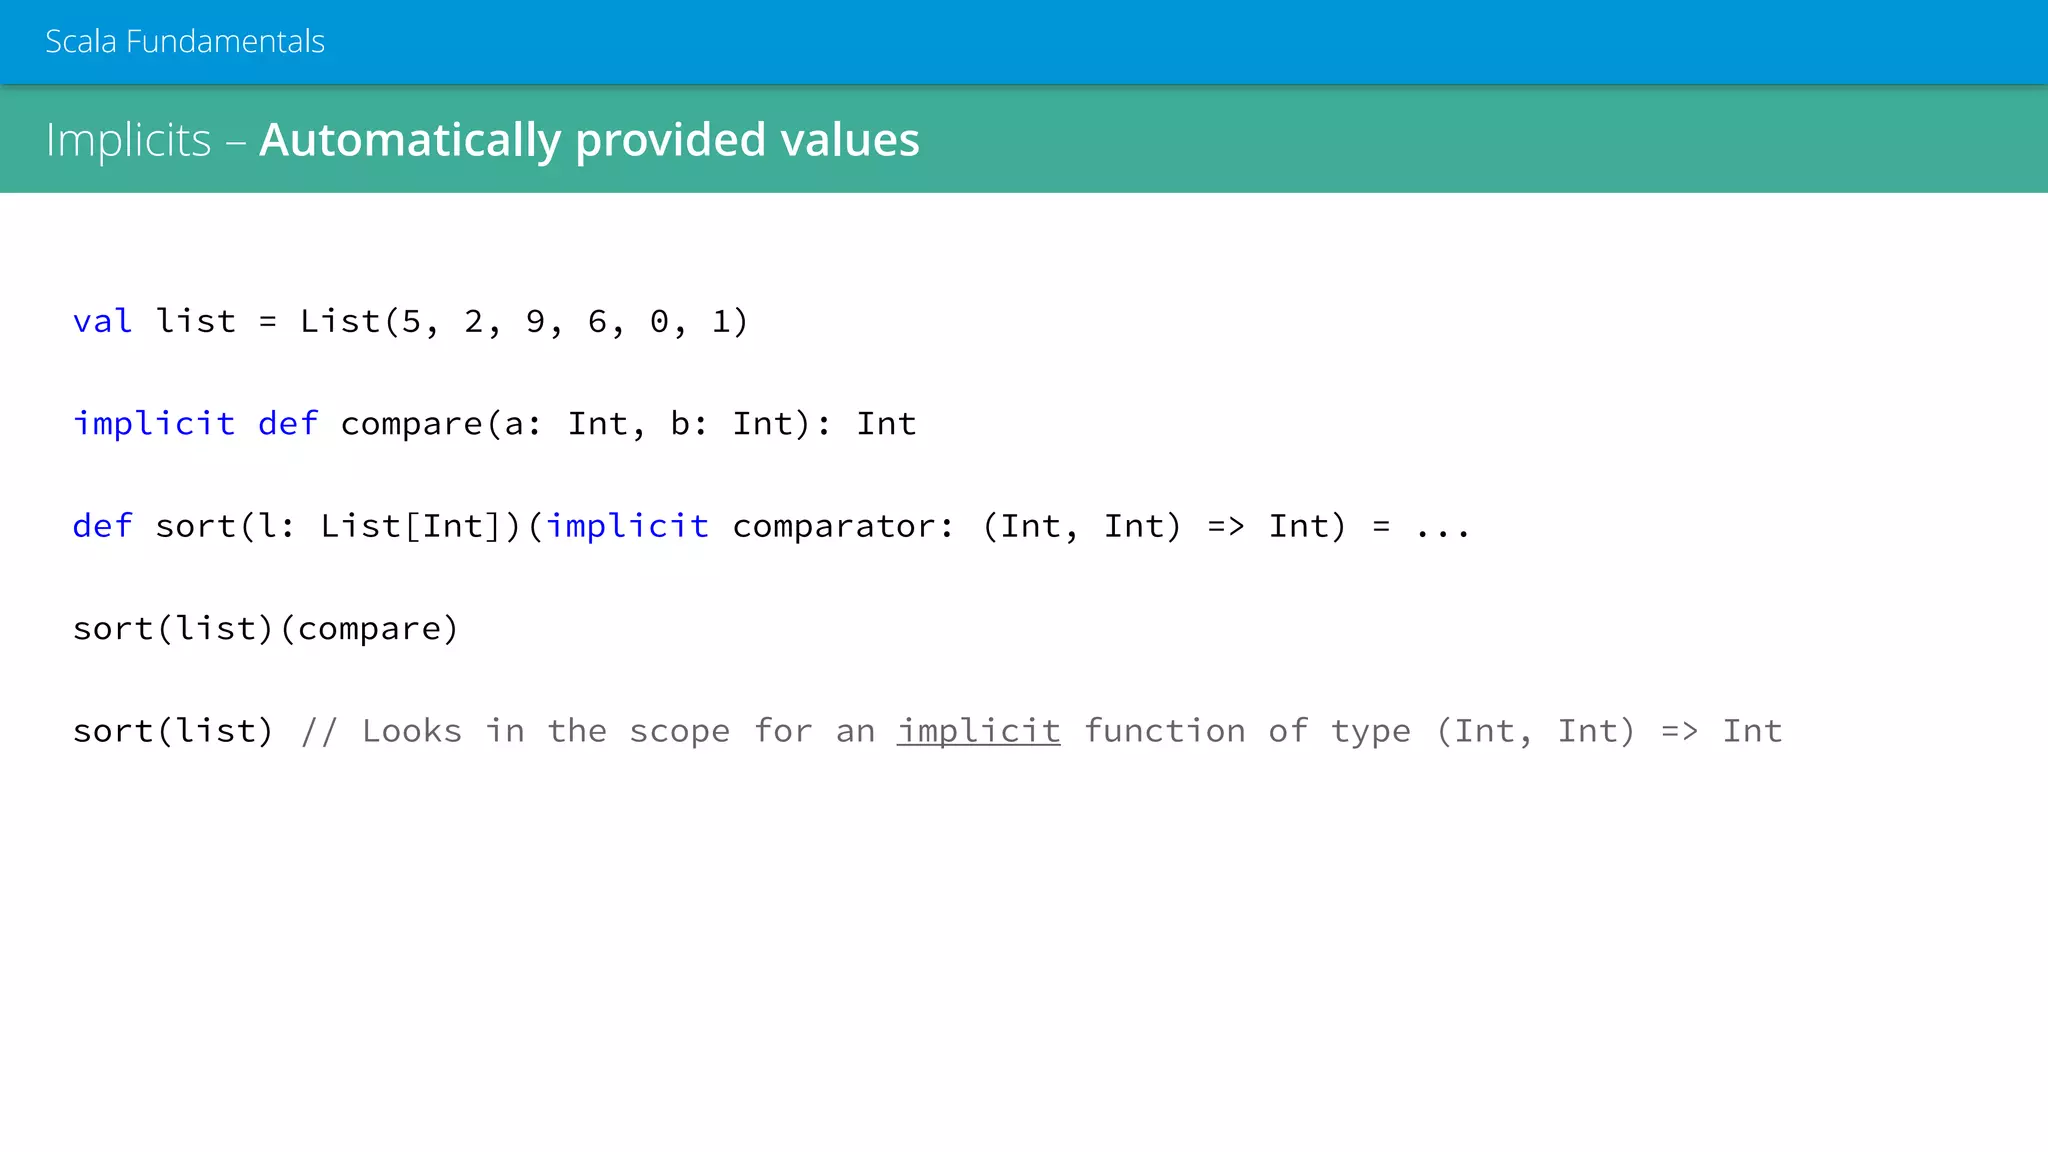Click the final return type "Int" of compare
2048x1152 pixels.
[886, 423]
